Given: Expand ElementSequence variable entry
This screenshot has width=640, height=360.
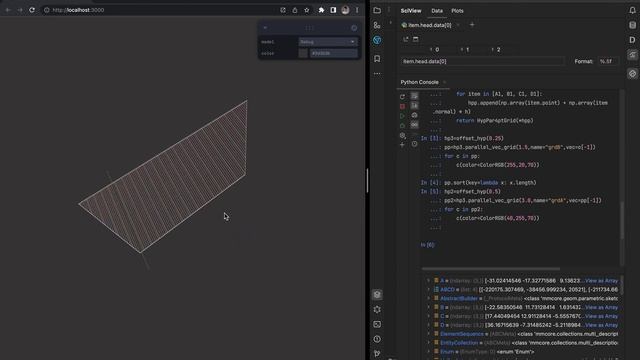Looking at the screenshot, I should [x=429, y=334].
